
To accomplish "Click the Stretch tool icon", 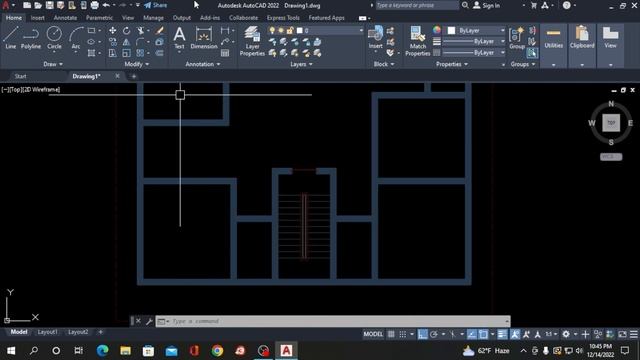I will click(x=113, y=53).
